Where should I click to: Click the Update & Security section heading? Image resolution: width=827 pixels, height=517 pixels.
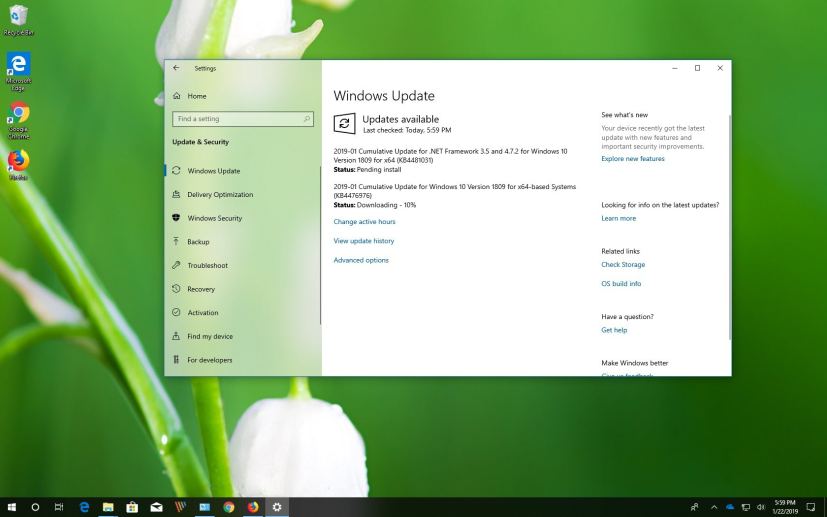[x=200, y=142]
